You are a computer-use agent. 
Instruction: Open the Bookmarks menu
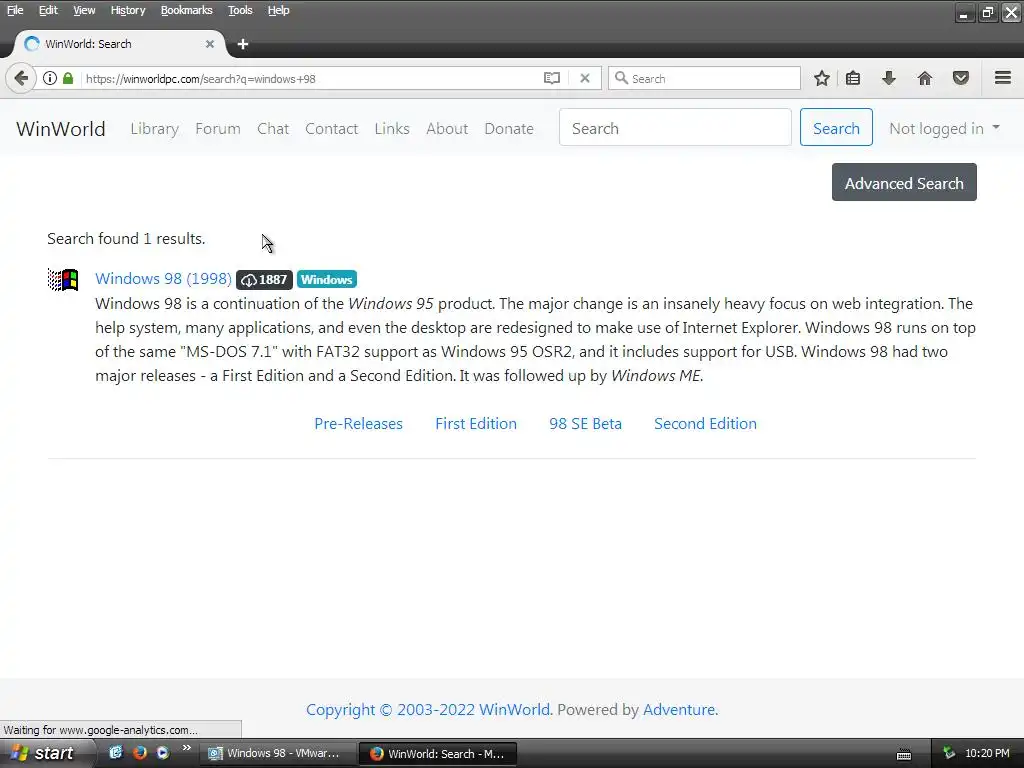(187, 10)
